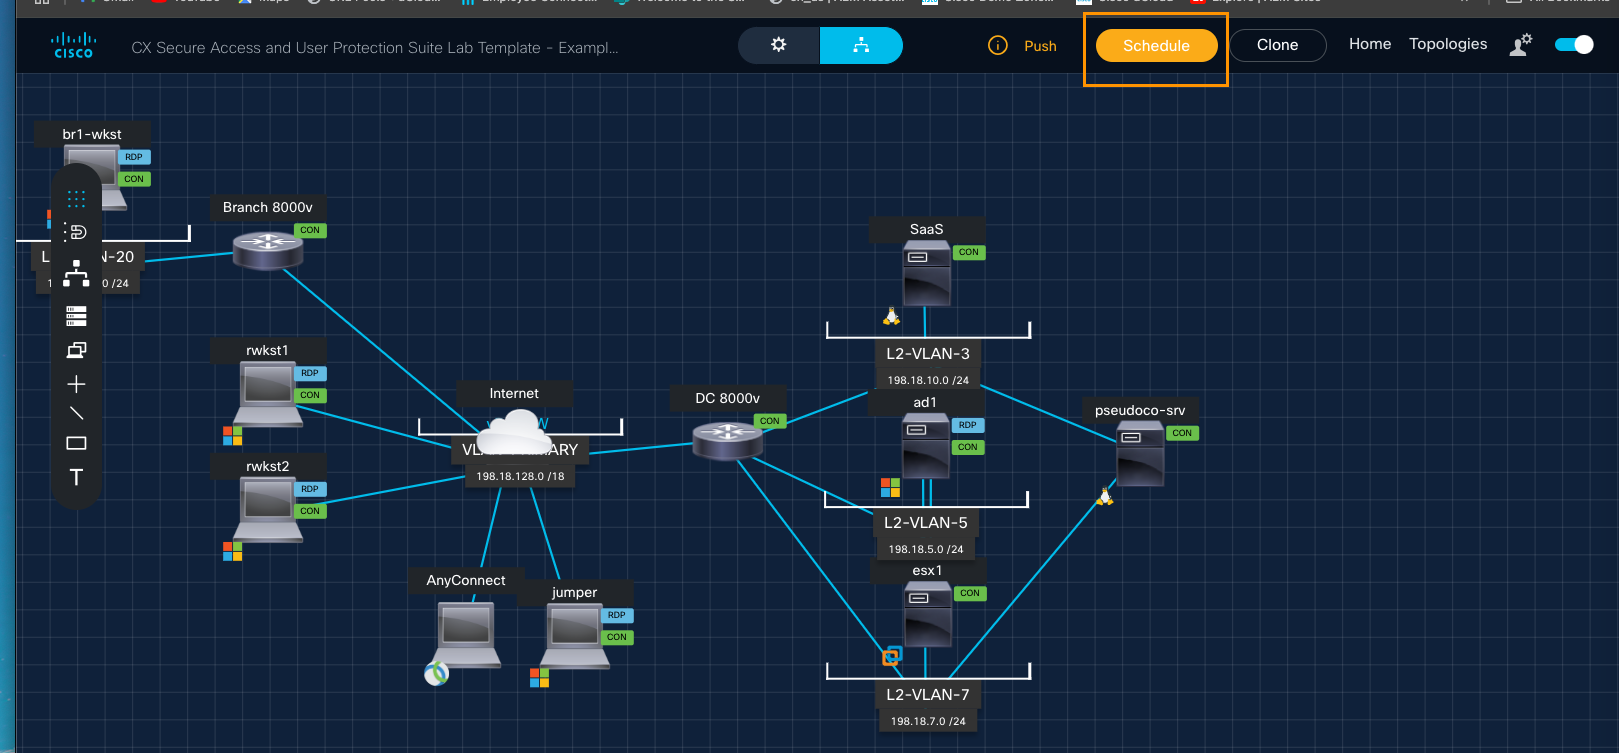The image size is (1619, 753).
Task: Select the grid dots tool in sidebar
Action: click(76, 199)
